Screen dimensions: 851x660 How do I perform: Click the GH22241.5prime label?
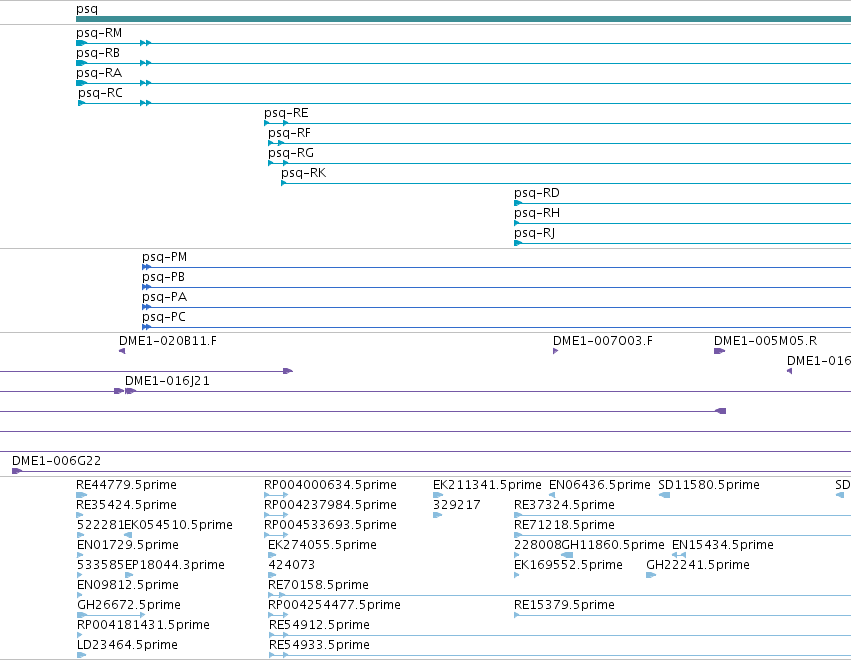[x=698, y=565]
